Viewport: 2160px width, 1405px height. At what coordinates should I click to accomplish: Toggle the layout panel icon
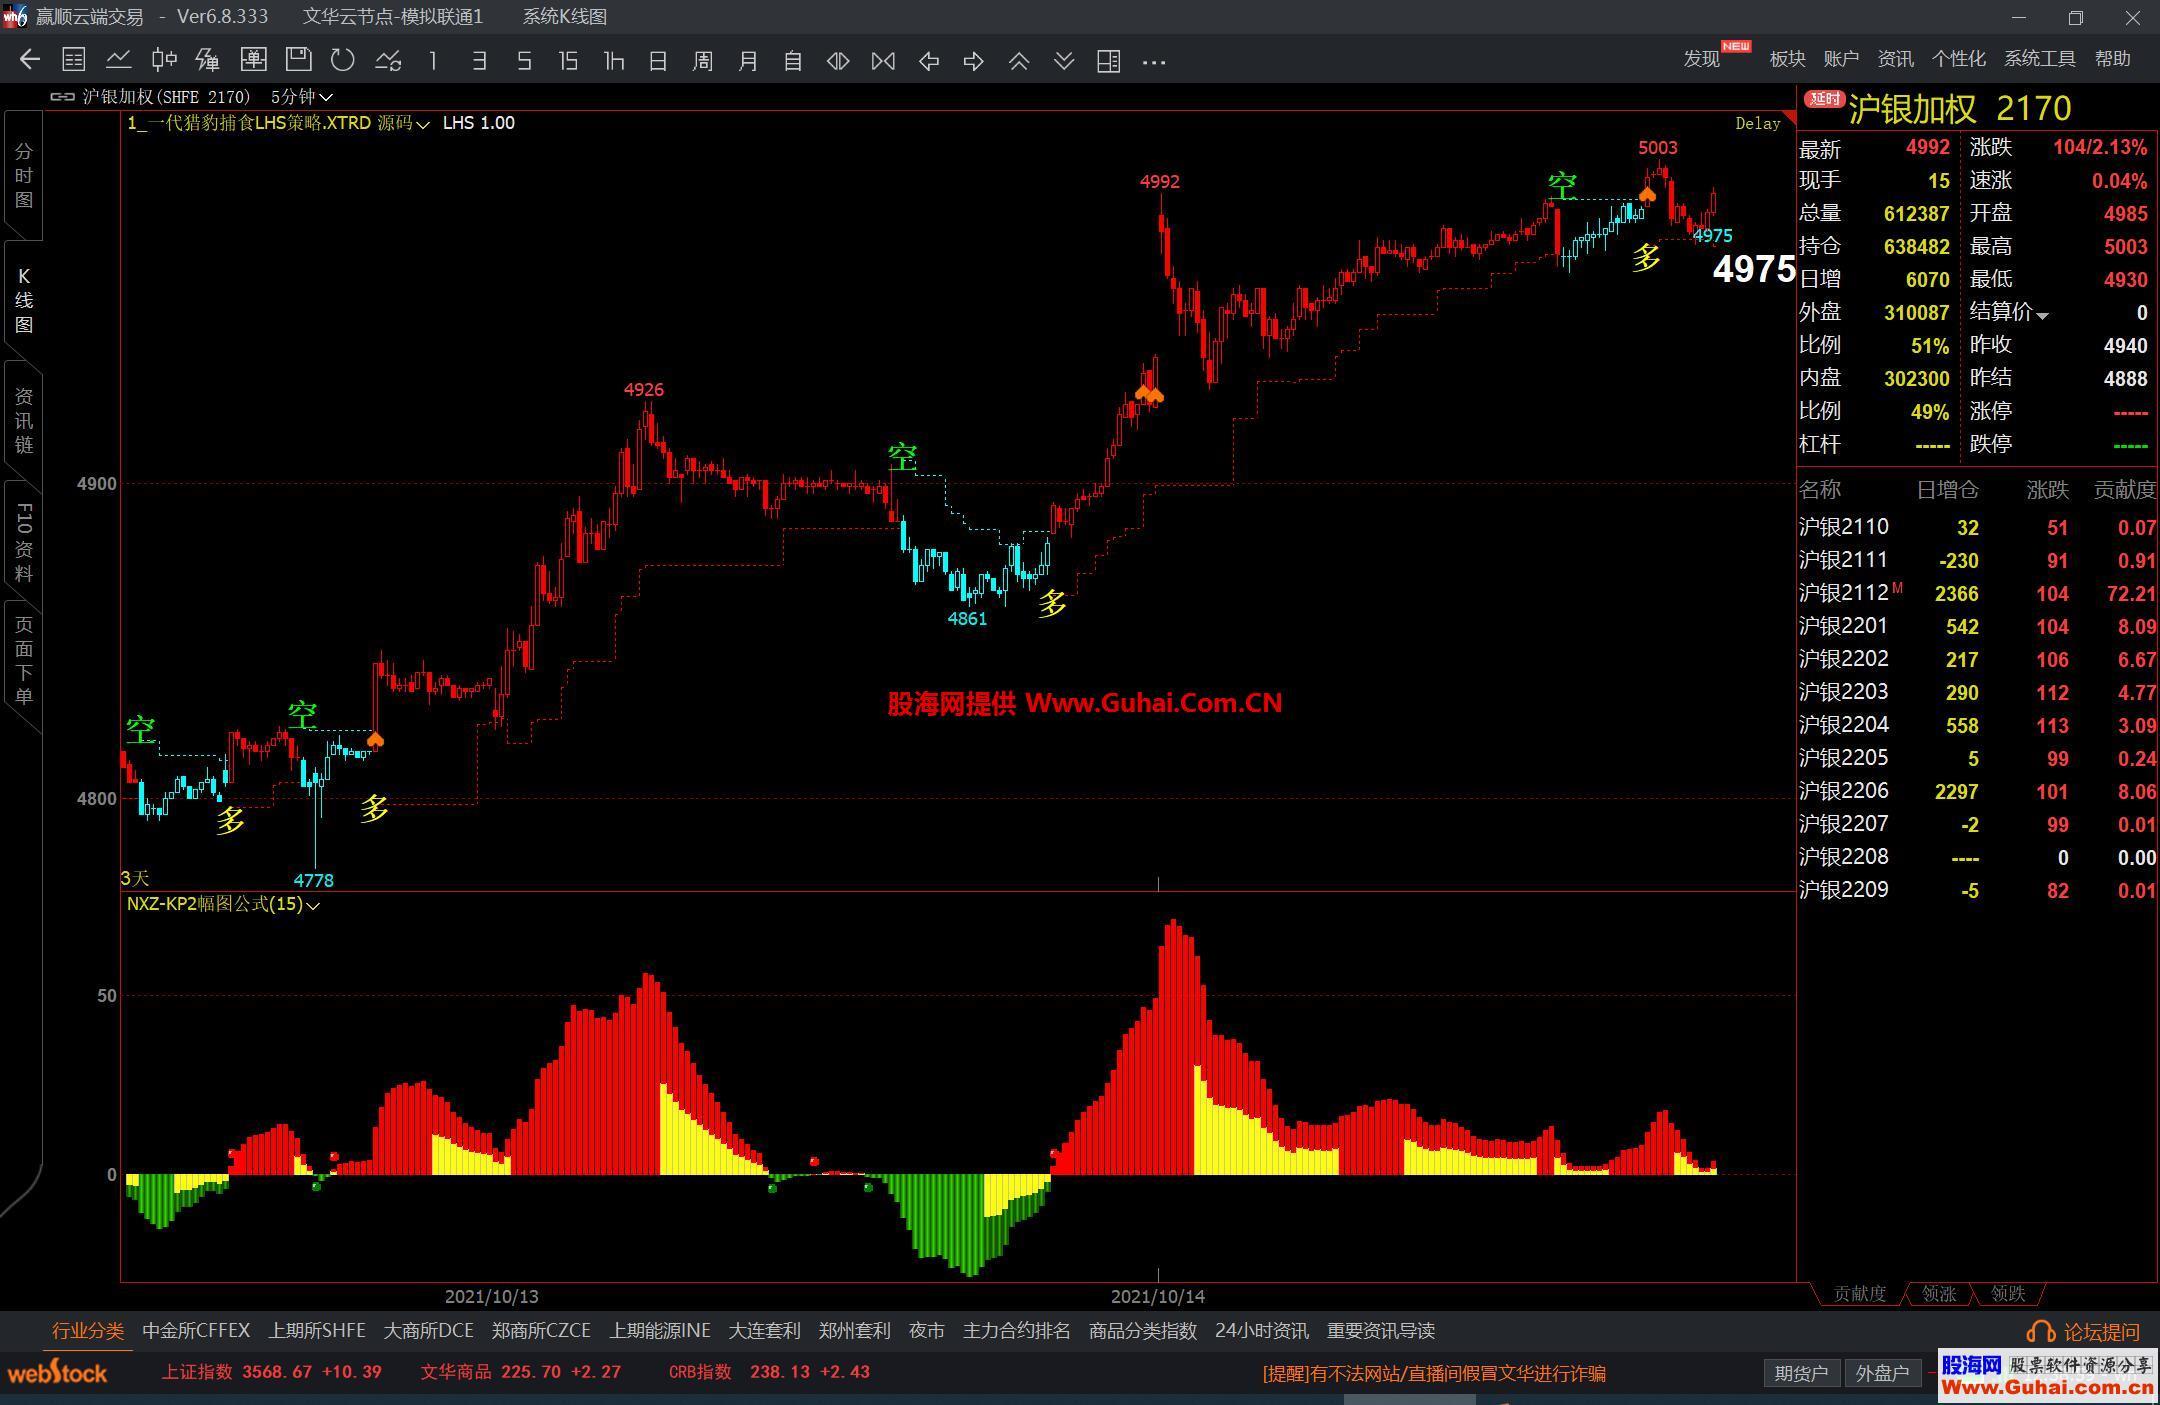coord(1108,61)
